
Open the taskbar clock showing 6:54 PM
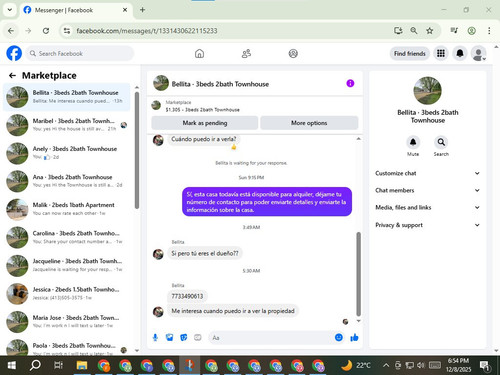458,365
